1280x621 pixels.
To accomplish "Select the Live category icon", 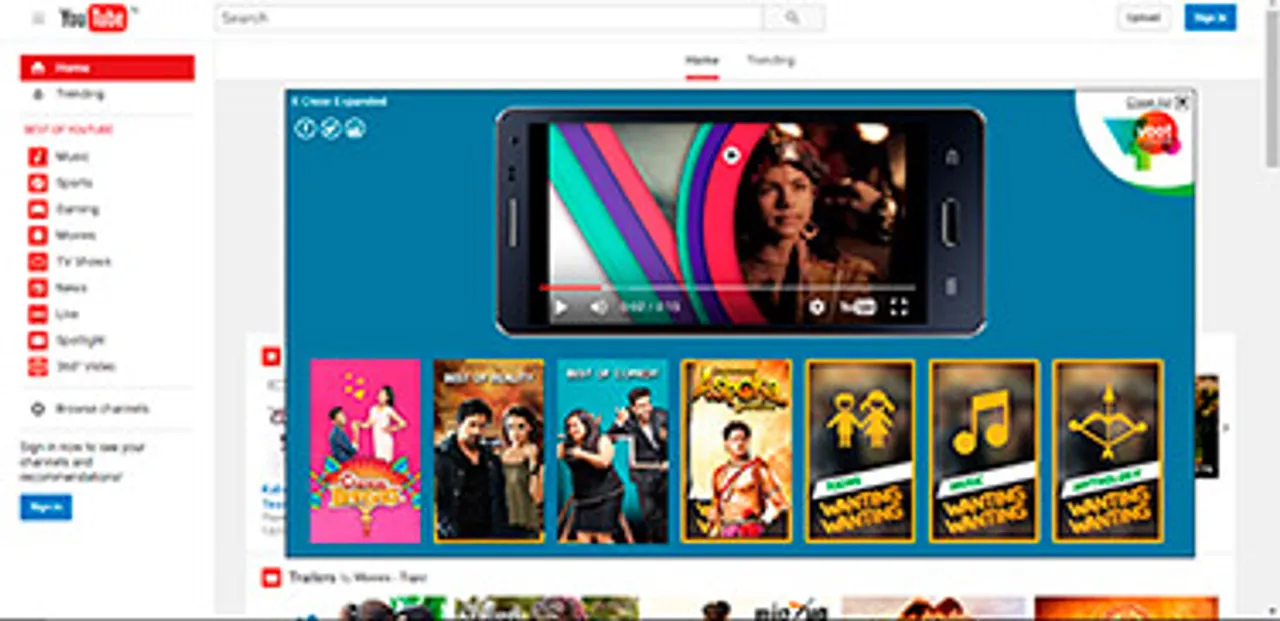I will pyautogui.click(x=37, y=314).
